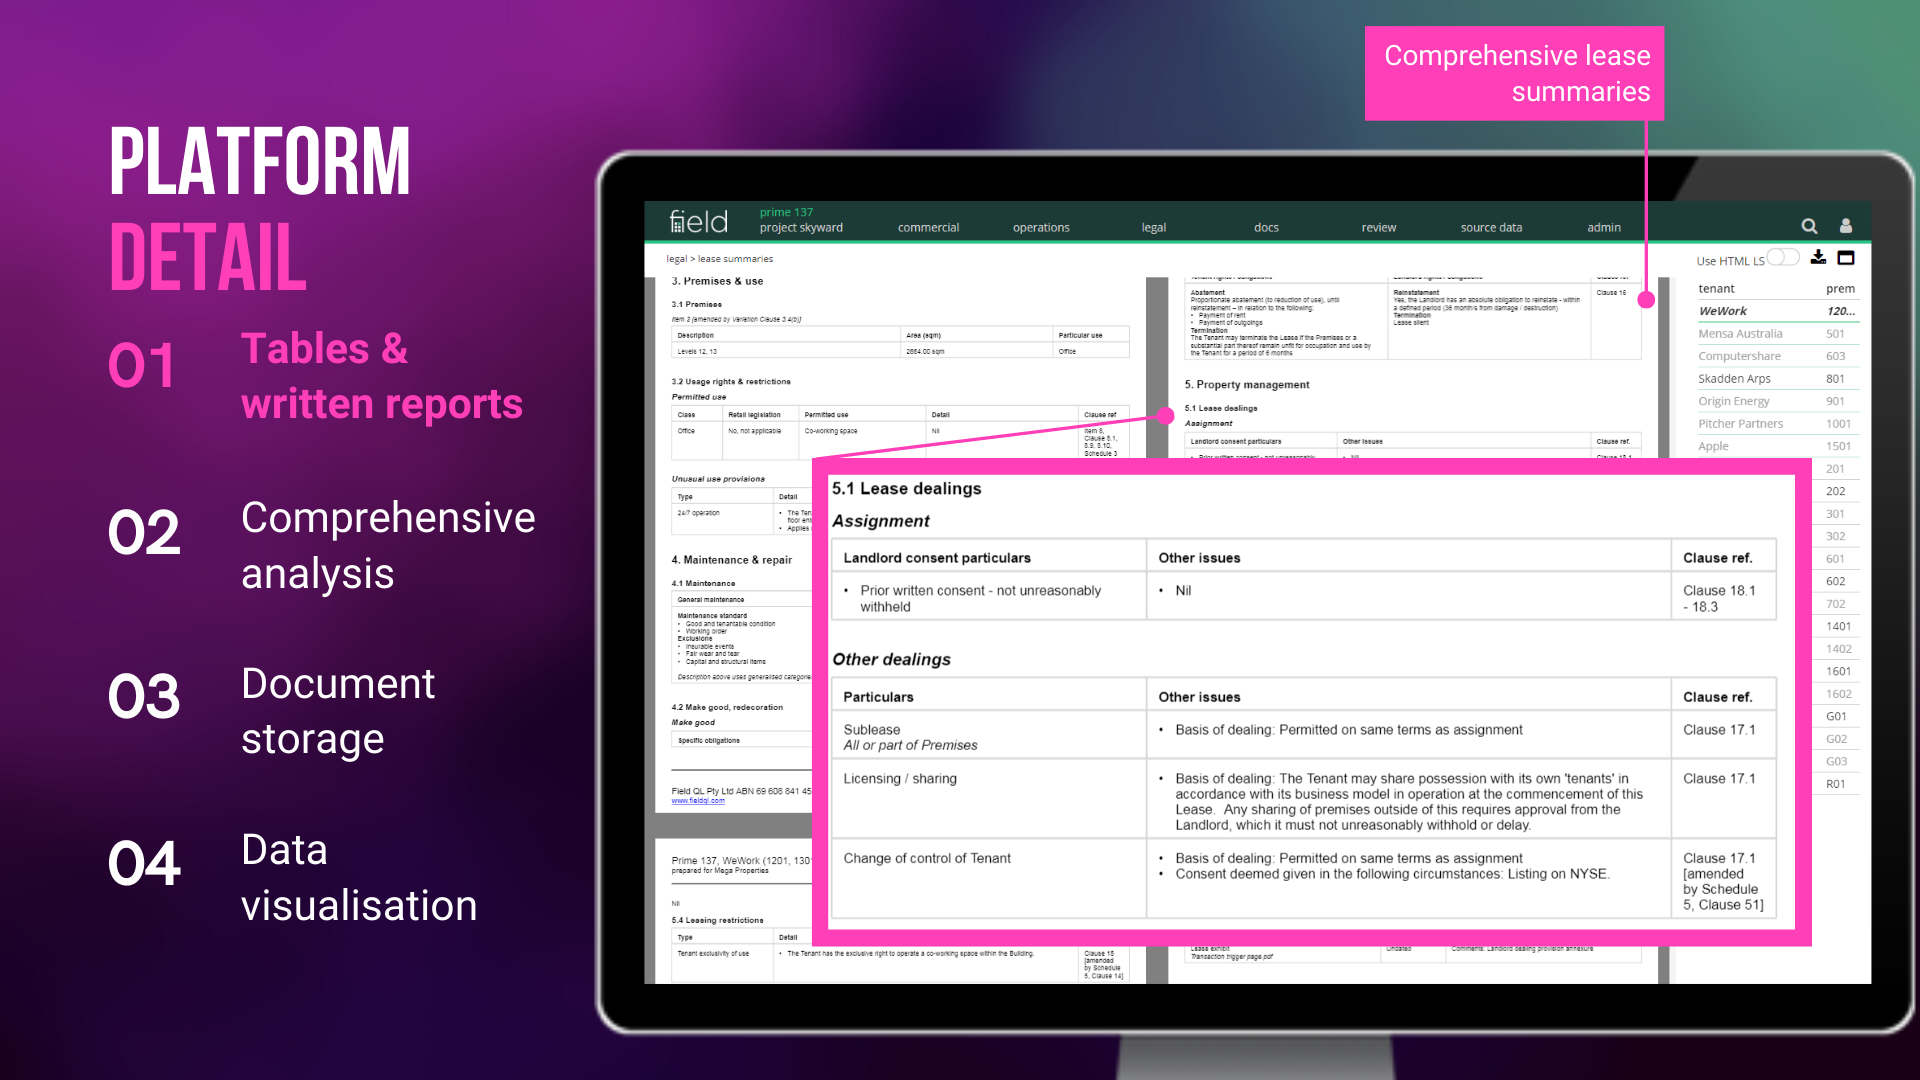The image size is (1920, 1080).
Task: Click the prime 137 label
Action: (786, 212)
